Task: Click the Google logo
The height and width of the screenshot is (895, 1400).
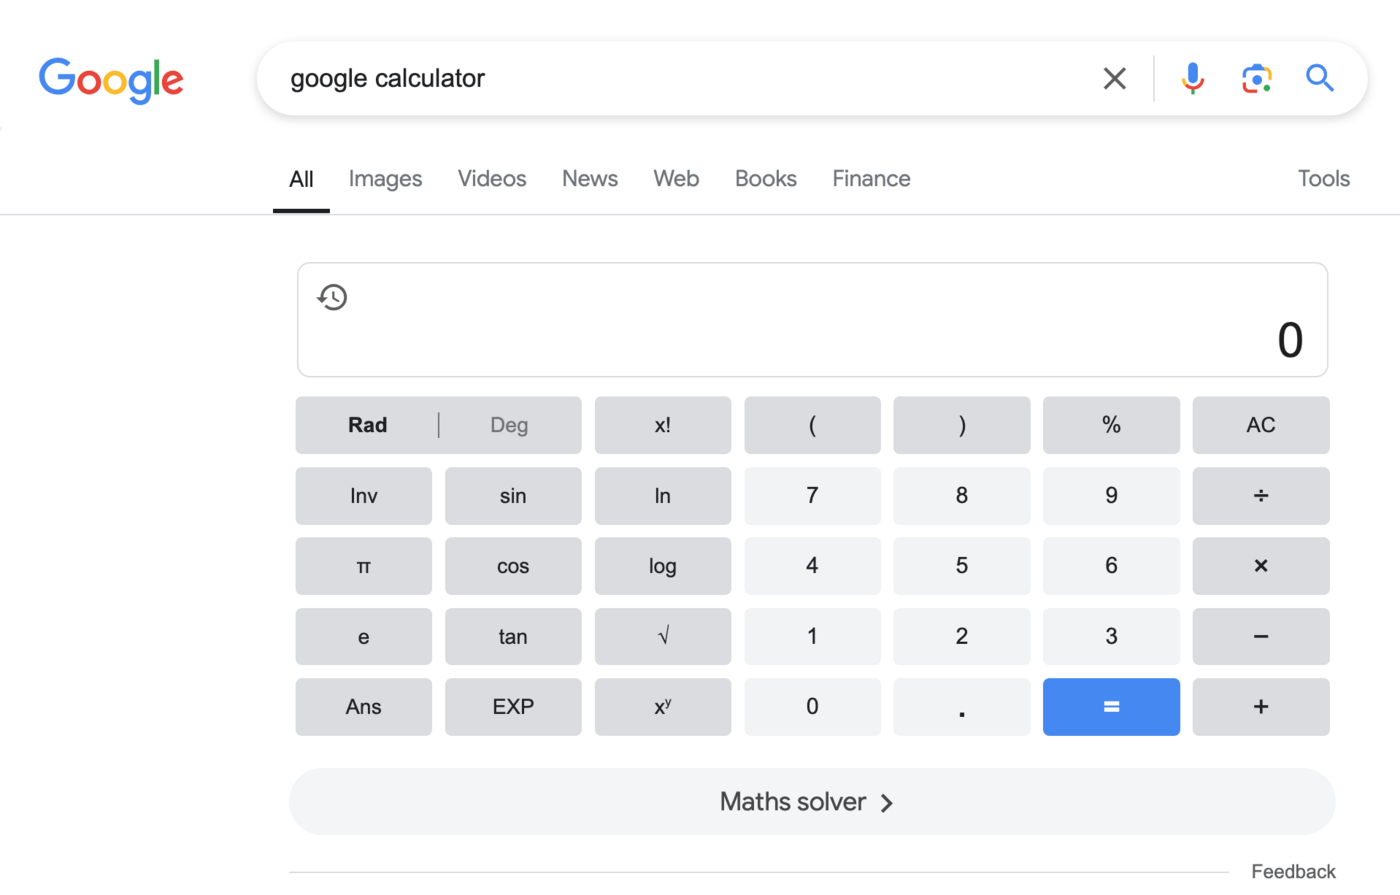Action: pos(110,80)
